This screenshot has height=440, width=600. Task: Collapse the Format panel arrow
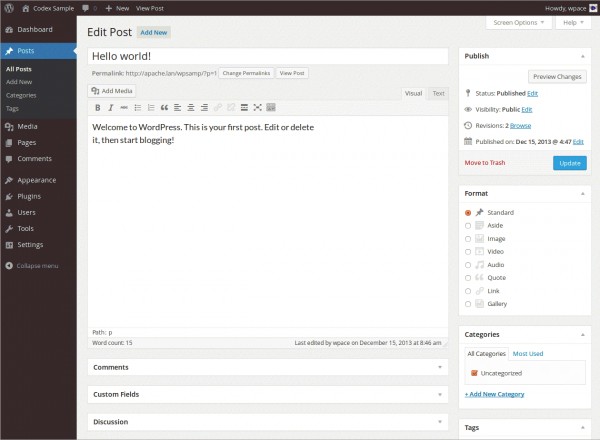pos(582,194)
